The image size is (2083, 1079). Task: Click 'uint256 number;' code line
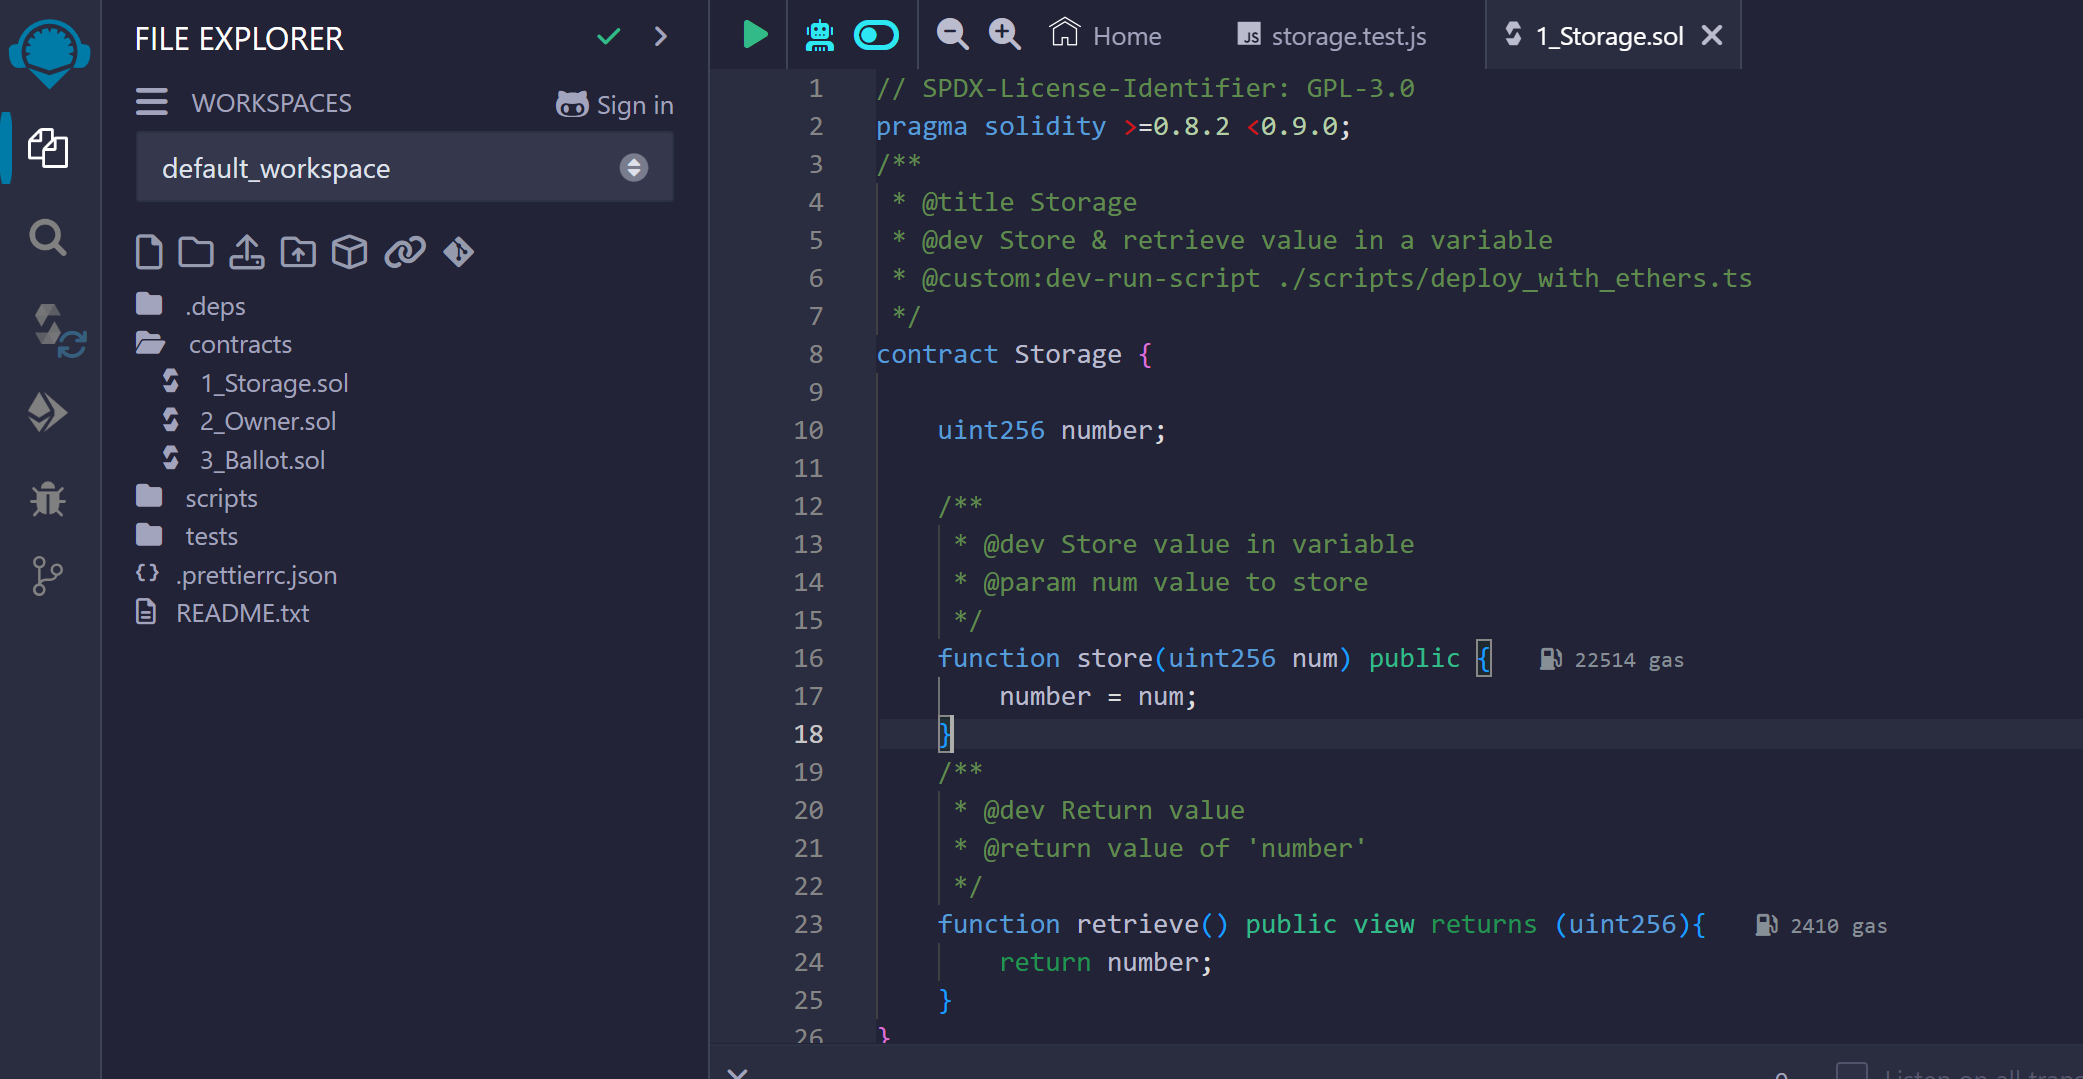pos(1051,430)
